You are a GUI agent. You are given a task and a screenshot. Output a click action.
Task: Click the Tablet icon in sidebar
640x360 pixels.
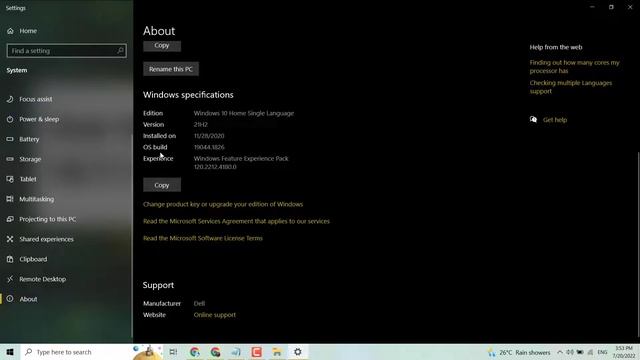[10, 179]
